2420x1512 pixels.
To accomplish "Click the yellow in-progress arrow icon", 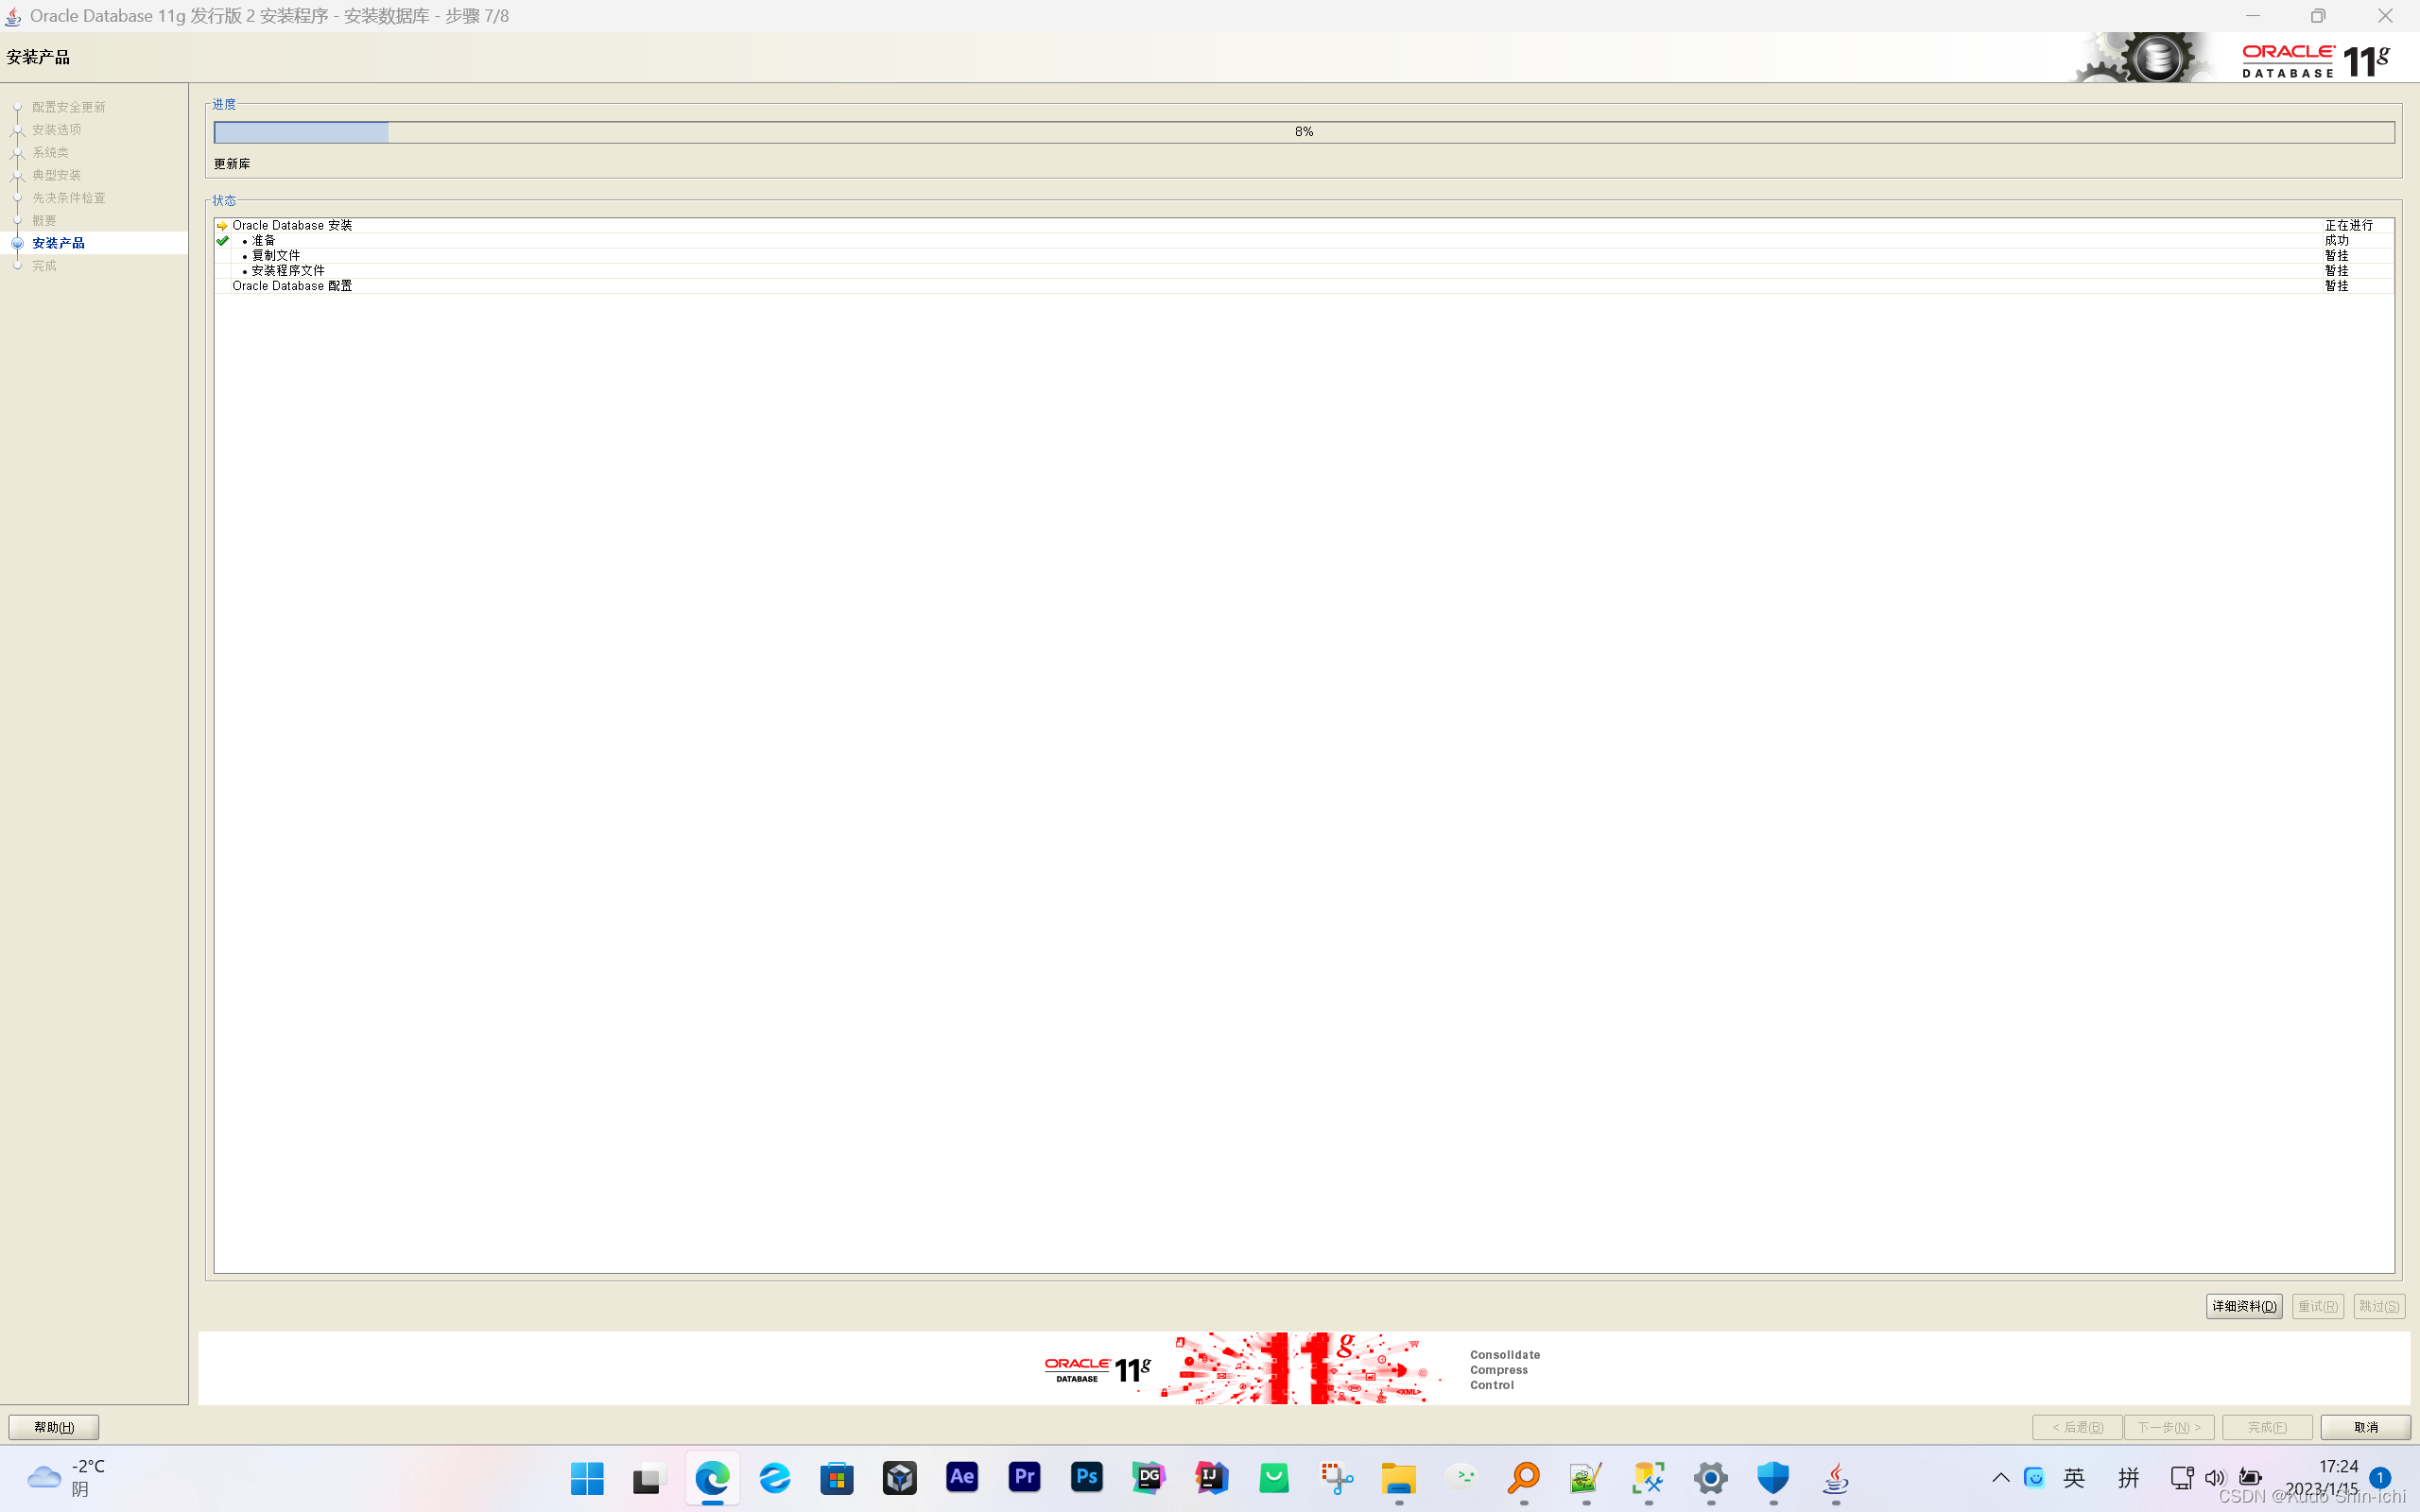I will [x=222, y=226].
